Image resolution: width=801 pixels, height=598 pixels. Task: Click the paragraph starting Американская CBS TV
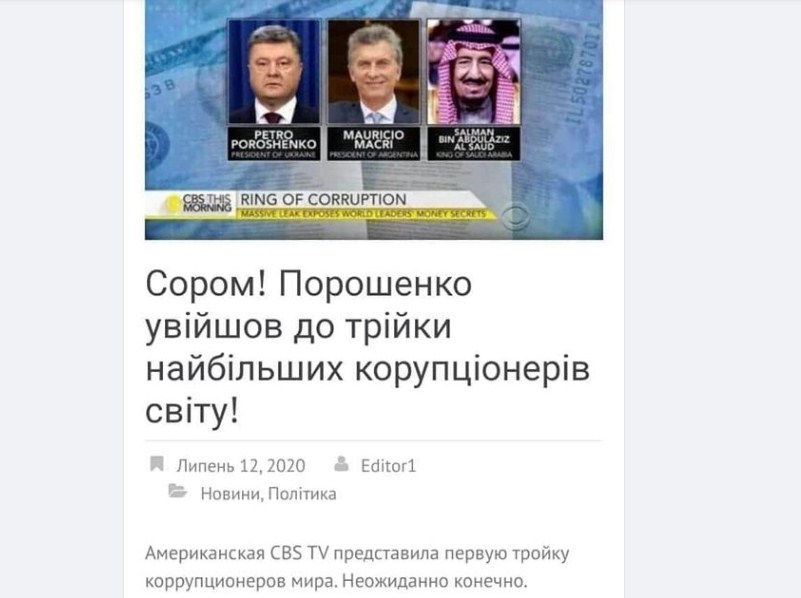[357, 567]
